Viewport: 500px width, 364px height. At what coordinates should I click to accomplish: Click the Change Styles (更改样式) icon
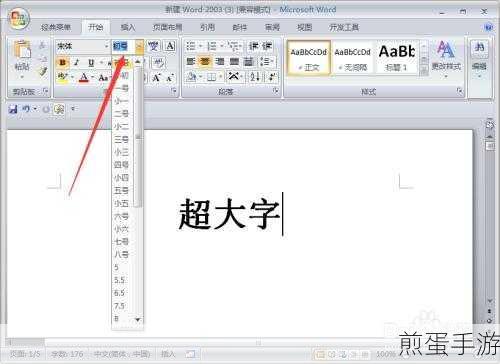point(446,49)
